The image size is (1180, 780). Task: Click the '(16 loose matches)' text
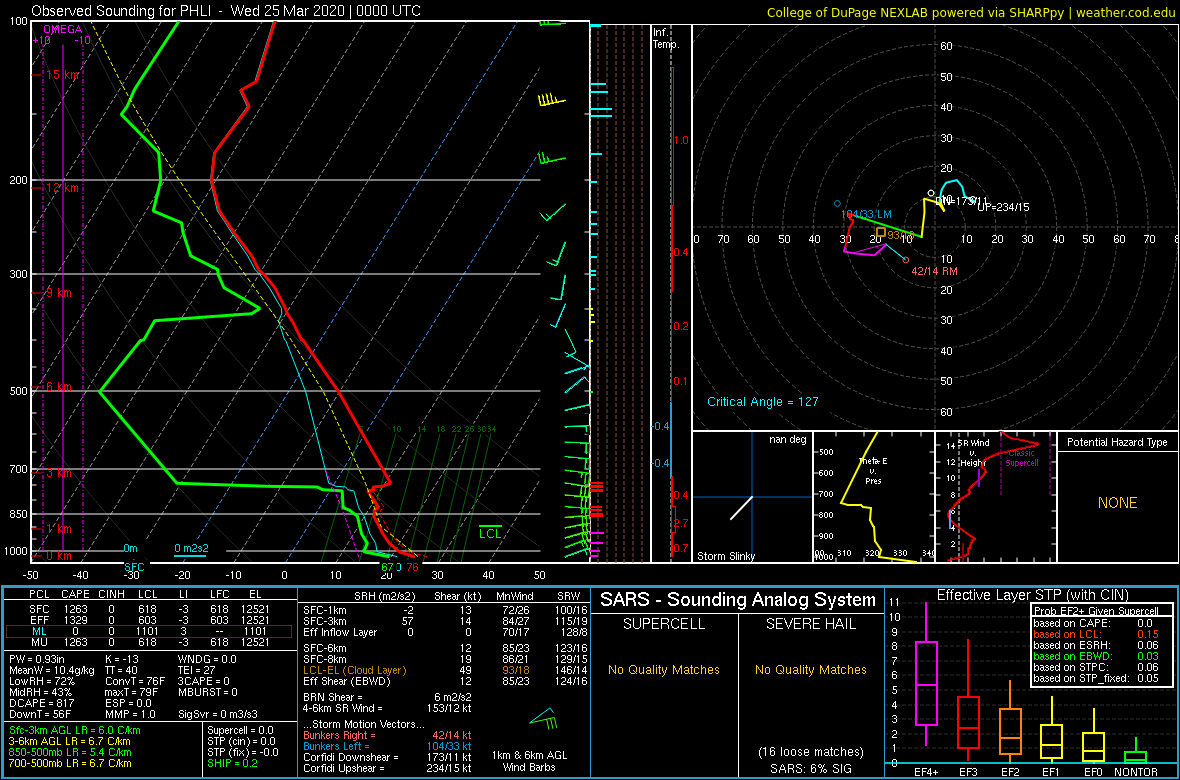810,751
